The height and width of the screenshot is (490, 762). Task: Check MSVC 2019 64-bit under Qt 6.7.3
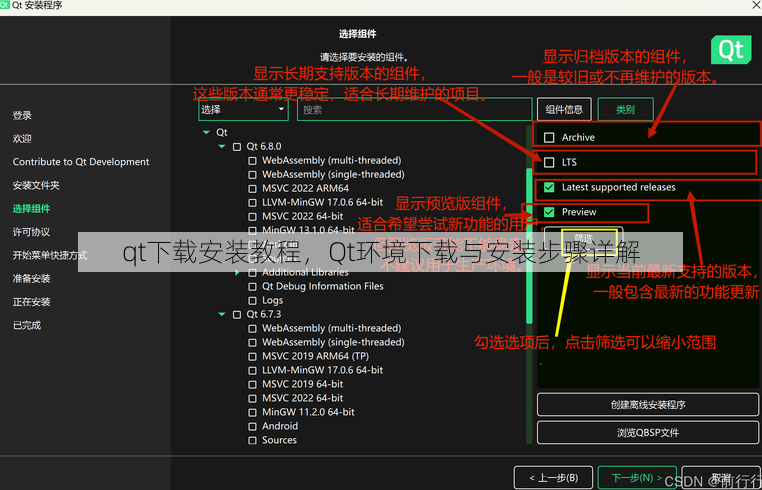[x=253, y=385]
